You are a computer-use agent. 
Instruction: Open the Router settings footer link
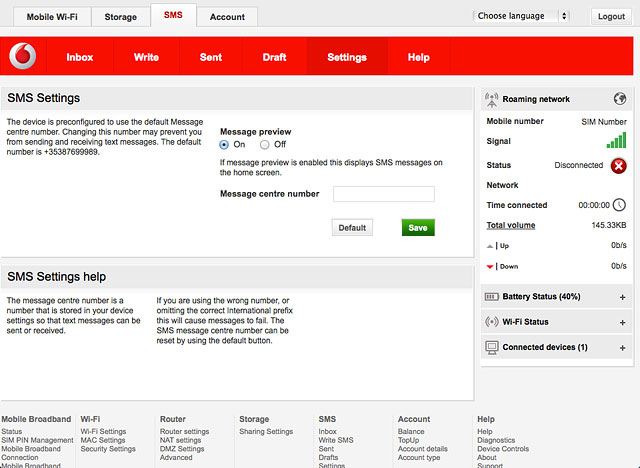184,431
